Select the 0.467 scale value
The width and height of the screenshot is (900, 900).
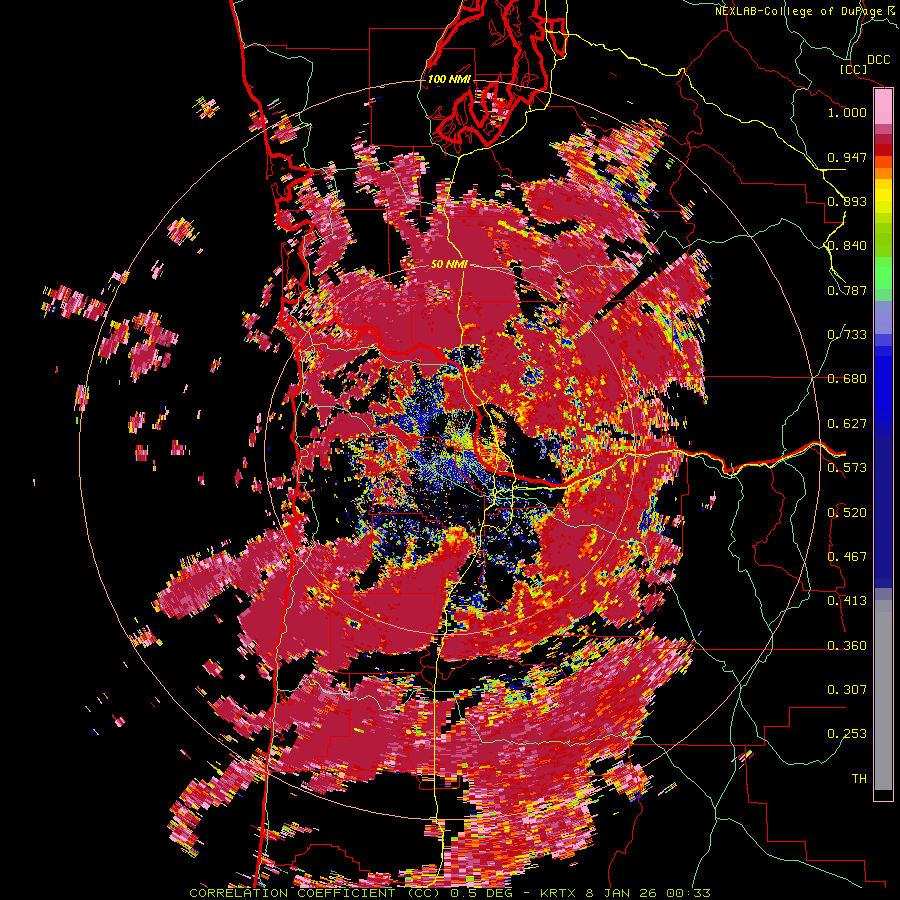(847, 557)
